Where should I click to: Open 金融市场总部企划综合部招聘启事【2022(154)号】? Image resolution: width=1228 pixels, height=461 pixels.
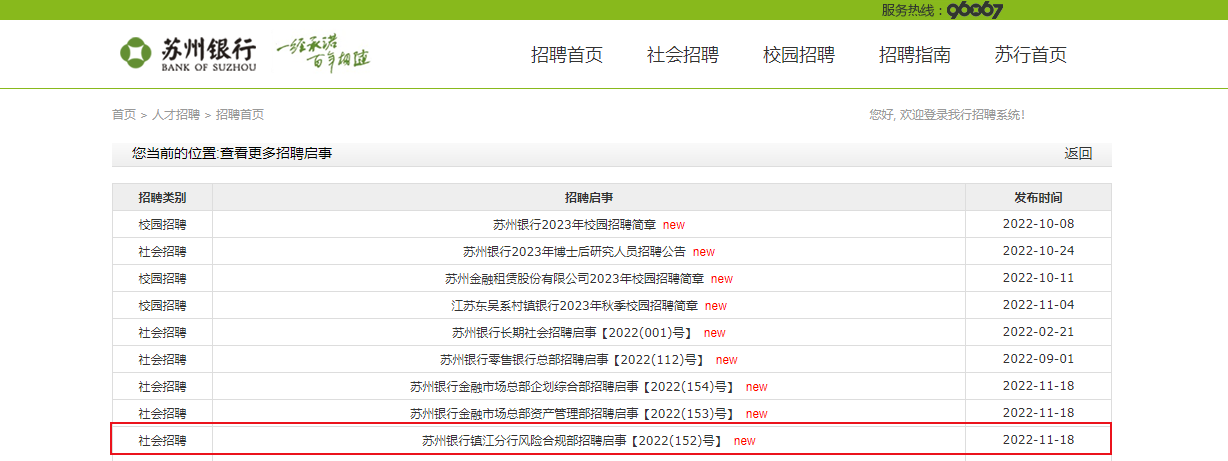click(x=574, y=386)
